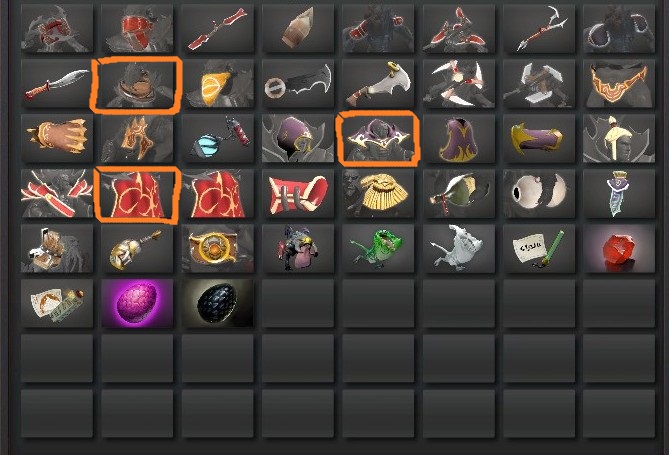Select the black scaled egg item
The width and height of the screenshot is (669, 455).
click(x=218, y=303)
